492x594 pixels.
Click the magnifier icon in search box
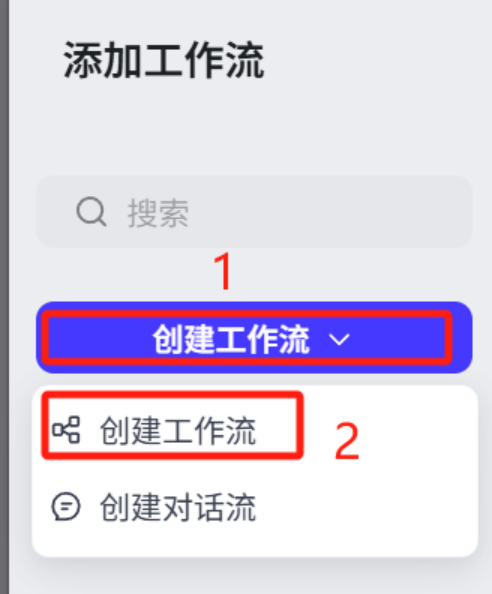point(91,211)
